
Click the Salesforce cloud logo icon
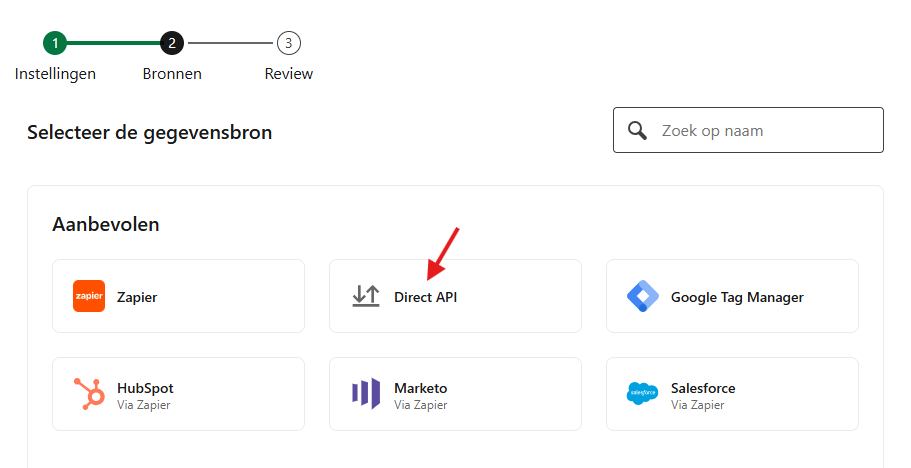tap(643, 394)
